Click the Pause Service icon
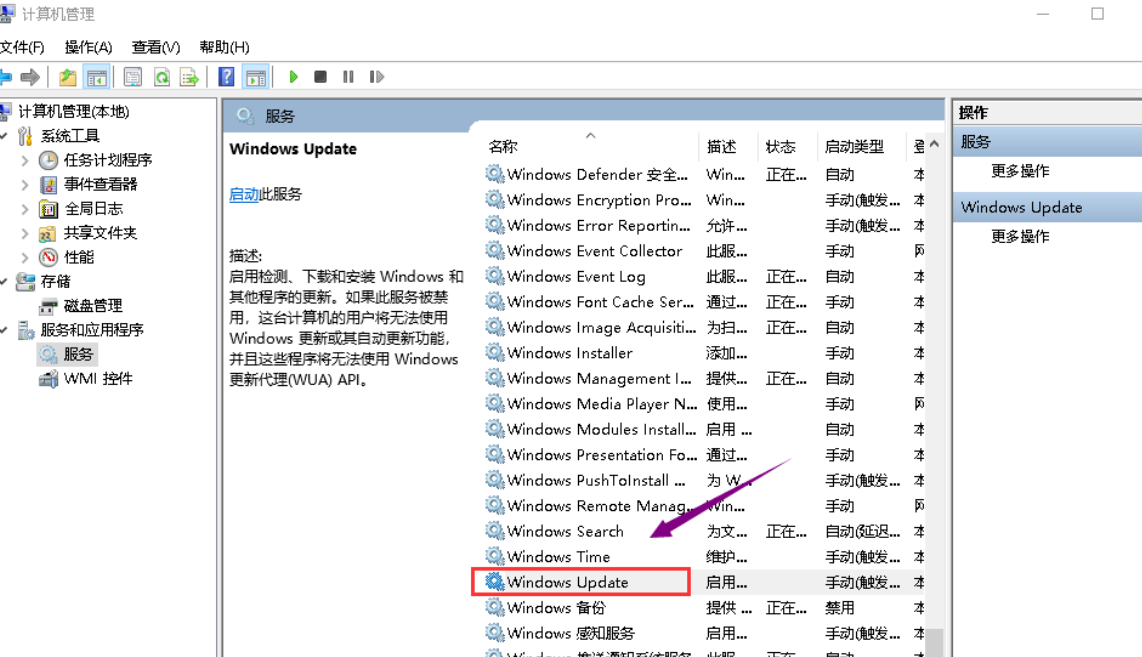Viewport: 1142px width, 657px height. pos(348,76)
